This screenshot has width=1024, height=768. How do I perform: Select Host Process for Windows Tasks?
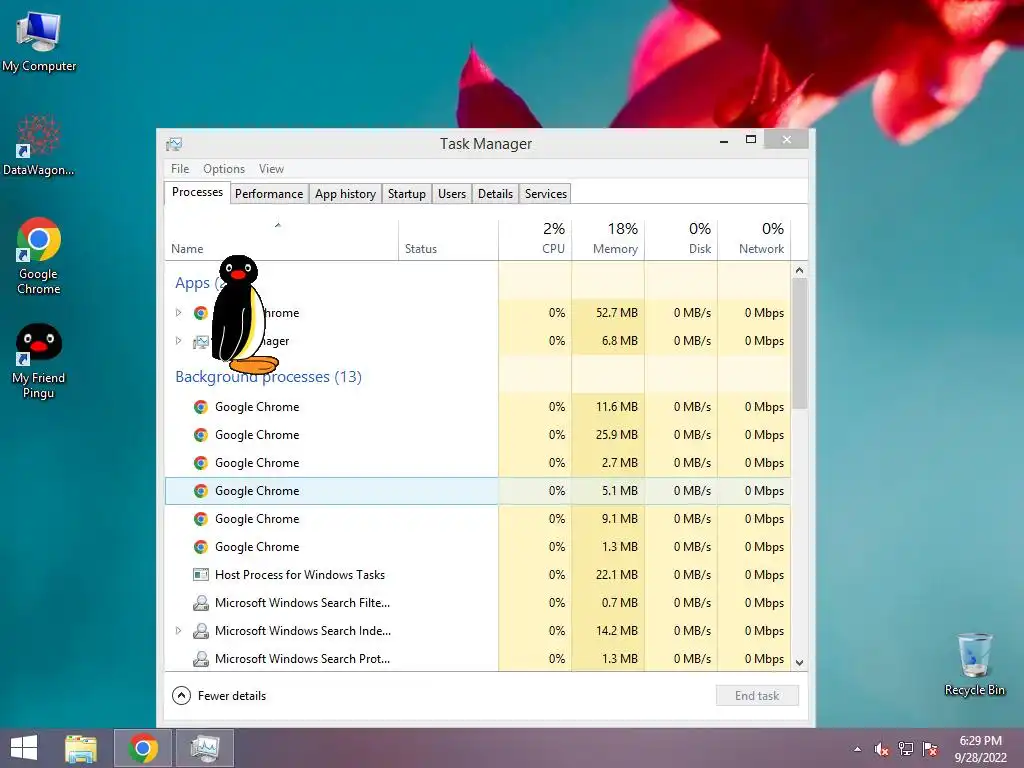tap(477, 575)
